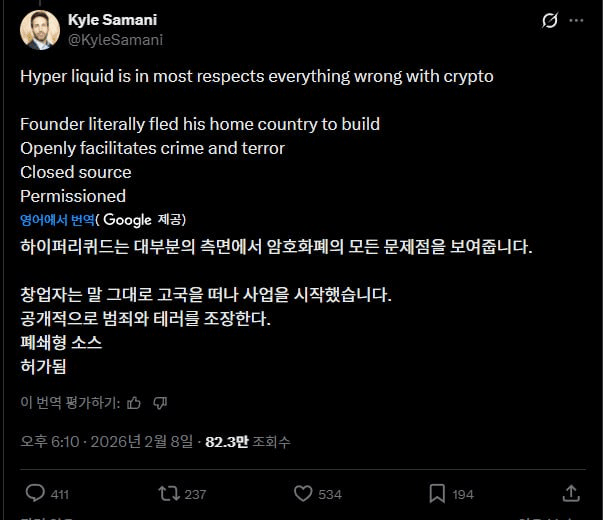Image resolution: width=603 pixels, height=520 pixels.
Task: Click the 영어에서 번역 translation link
Action: (x=57, y=220)
